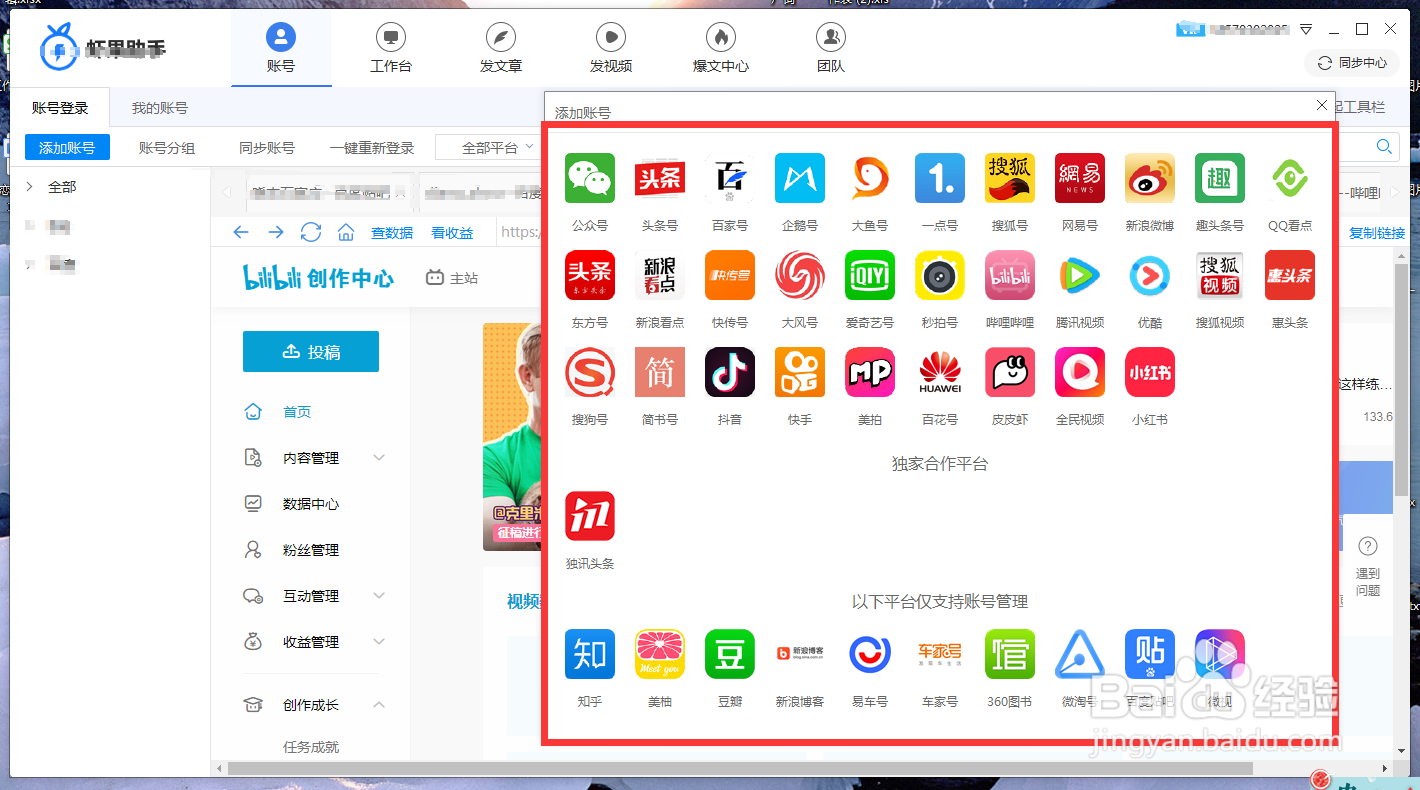The height and width of the screenshot is (790, 1420).
Task: Select the 快手 platform icon
Action: (x=799, y=372)
